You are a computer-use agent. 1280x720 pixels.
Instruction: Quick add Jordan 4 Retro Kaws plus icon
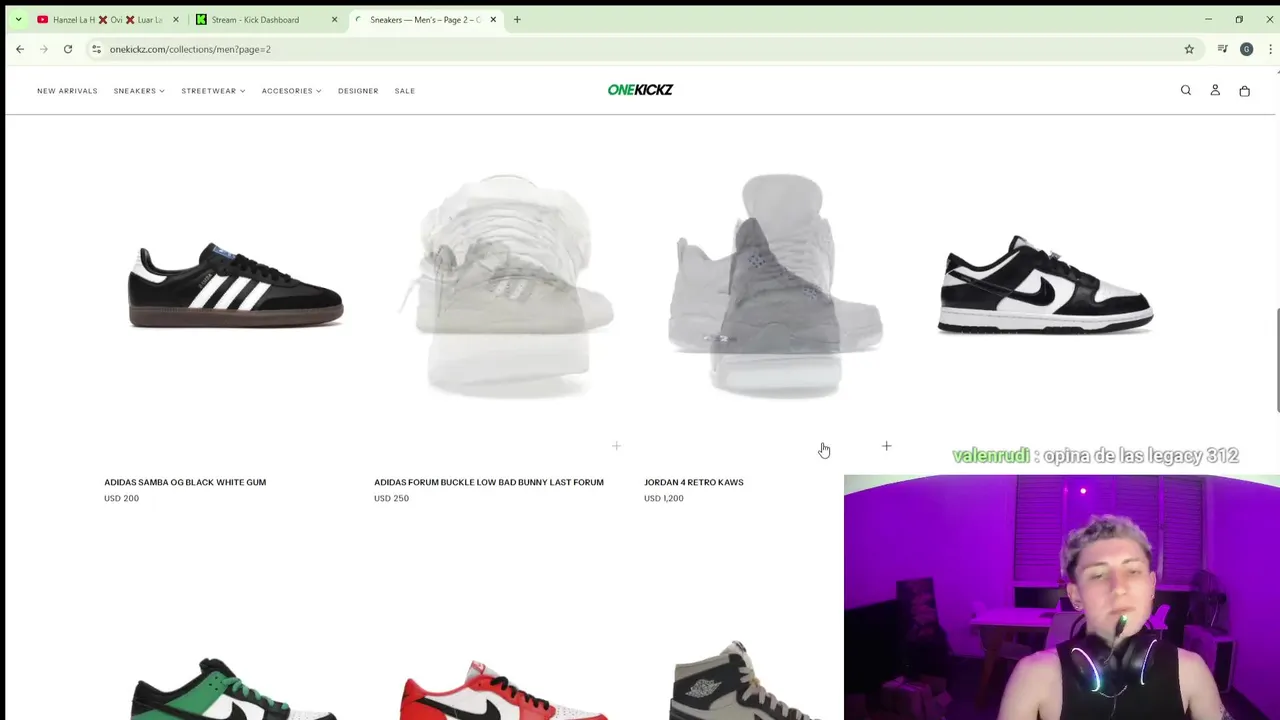coord(886,446)
